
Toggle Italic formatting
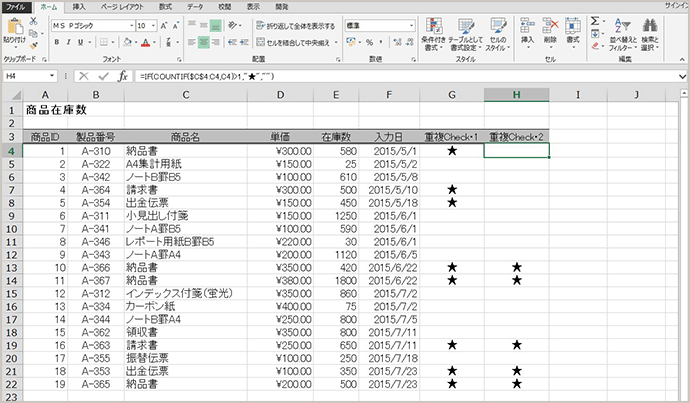pos(68,42)
